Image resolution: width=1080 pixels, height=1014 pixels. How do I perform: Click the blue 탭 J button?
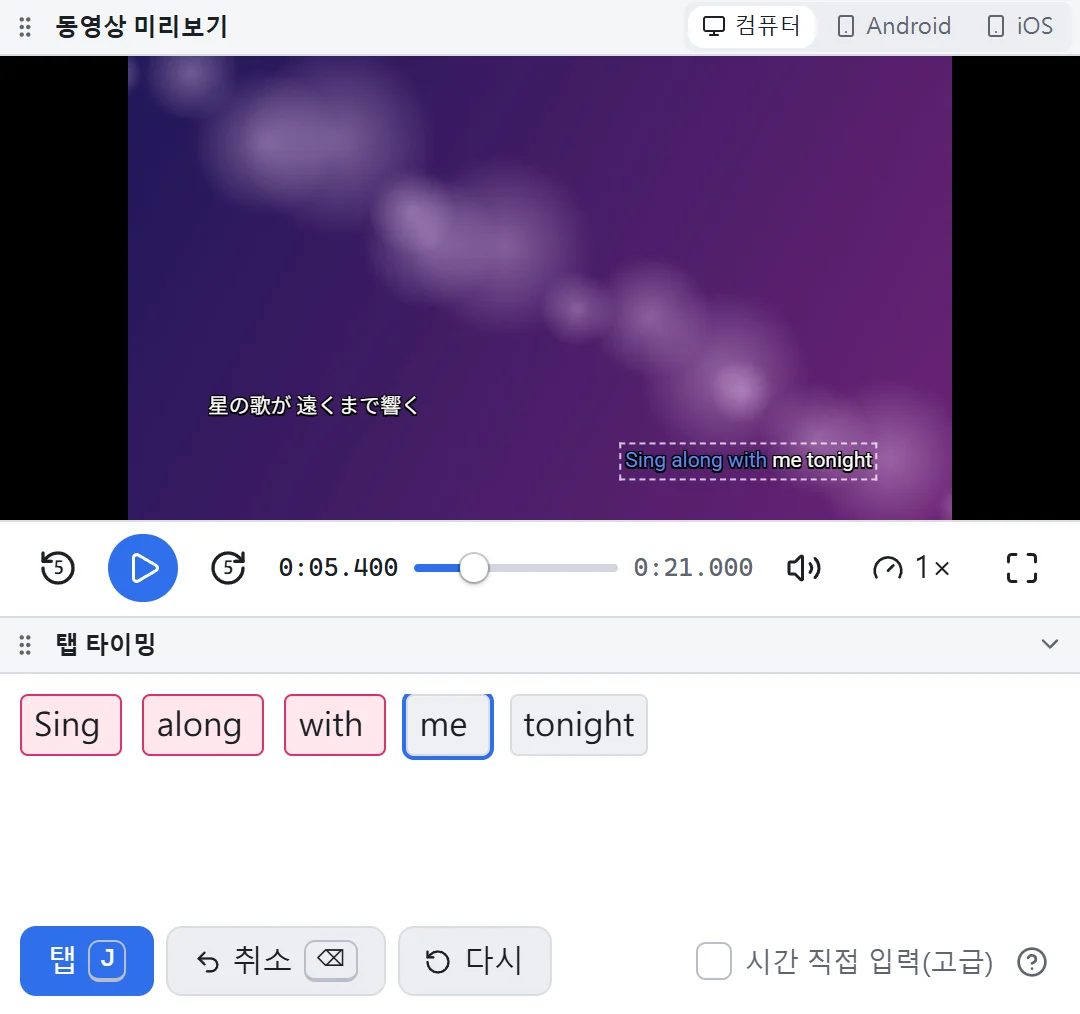[x=87, y=960]
